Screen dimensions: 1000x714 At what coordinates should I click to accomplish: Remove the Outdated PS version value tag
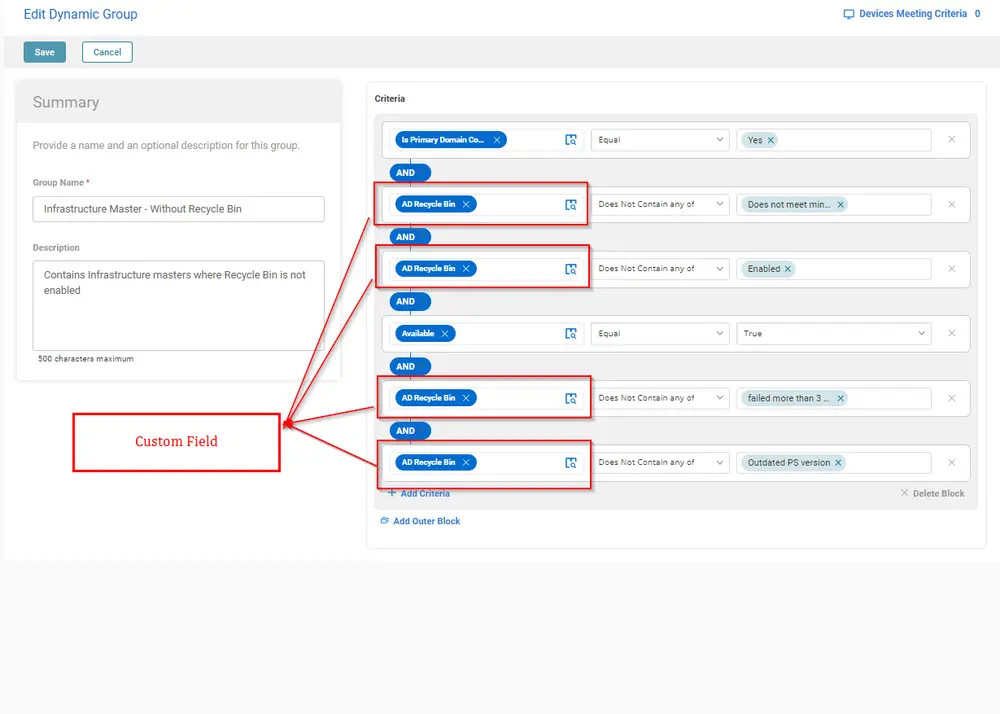[x=838, y=463]
